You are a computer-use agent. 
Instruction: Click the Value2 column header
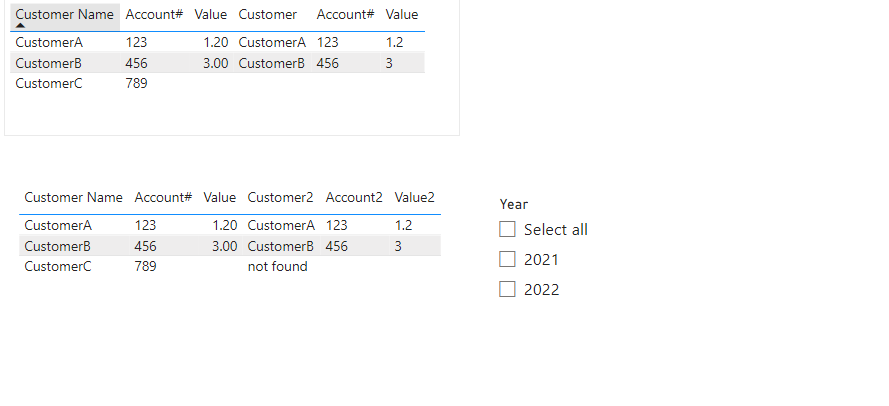414,197
